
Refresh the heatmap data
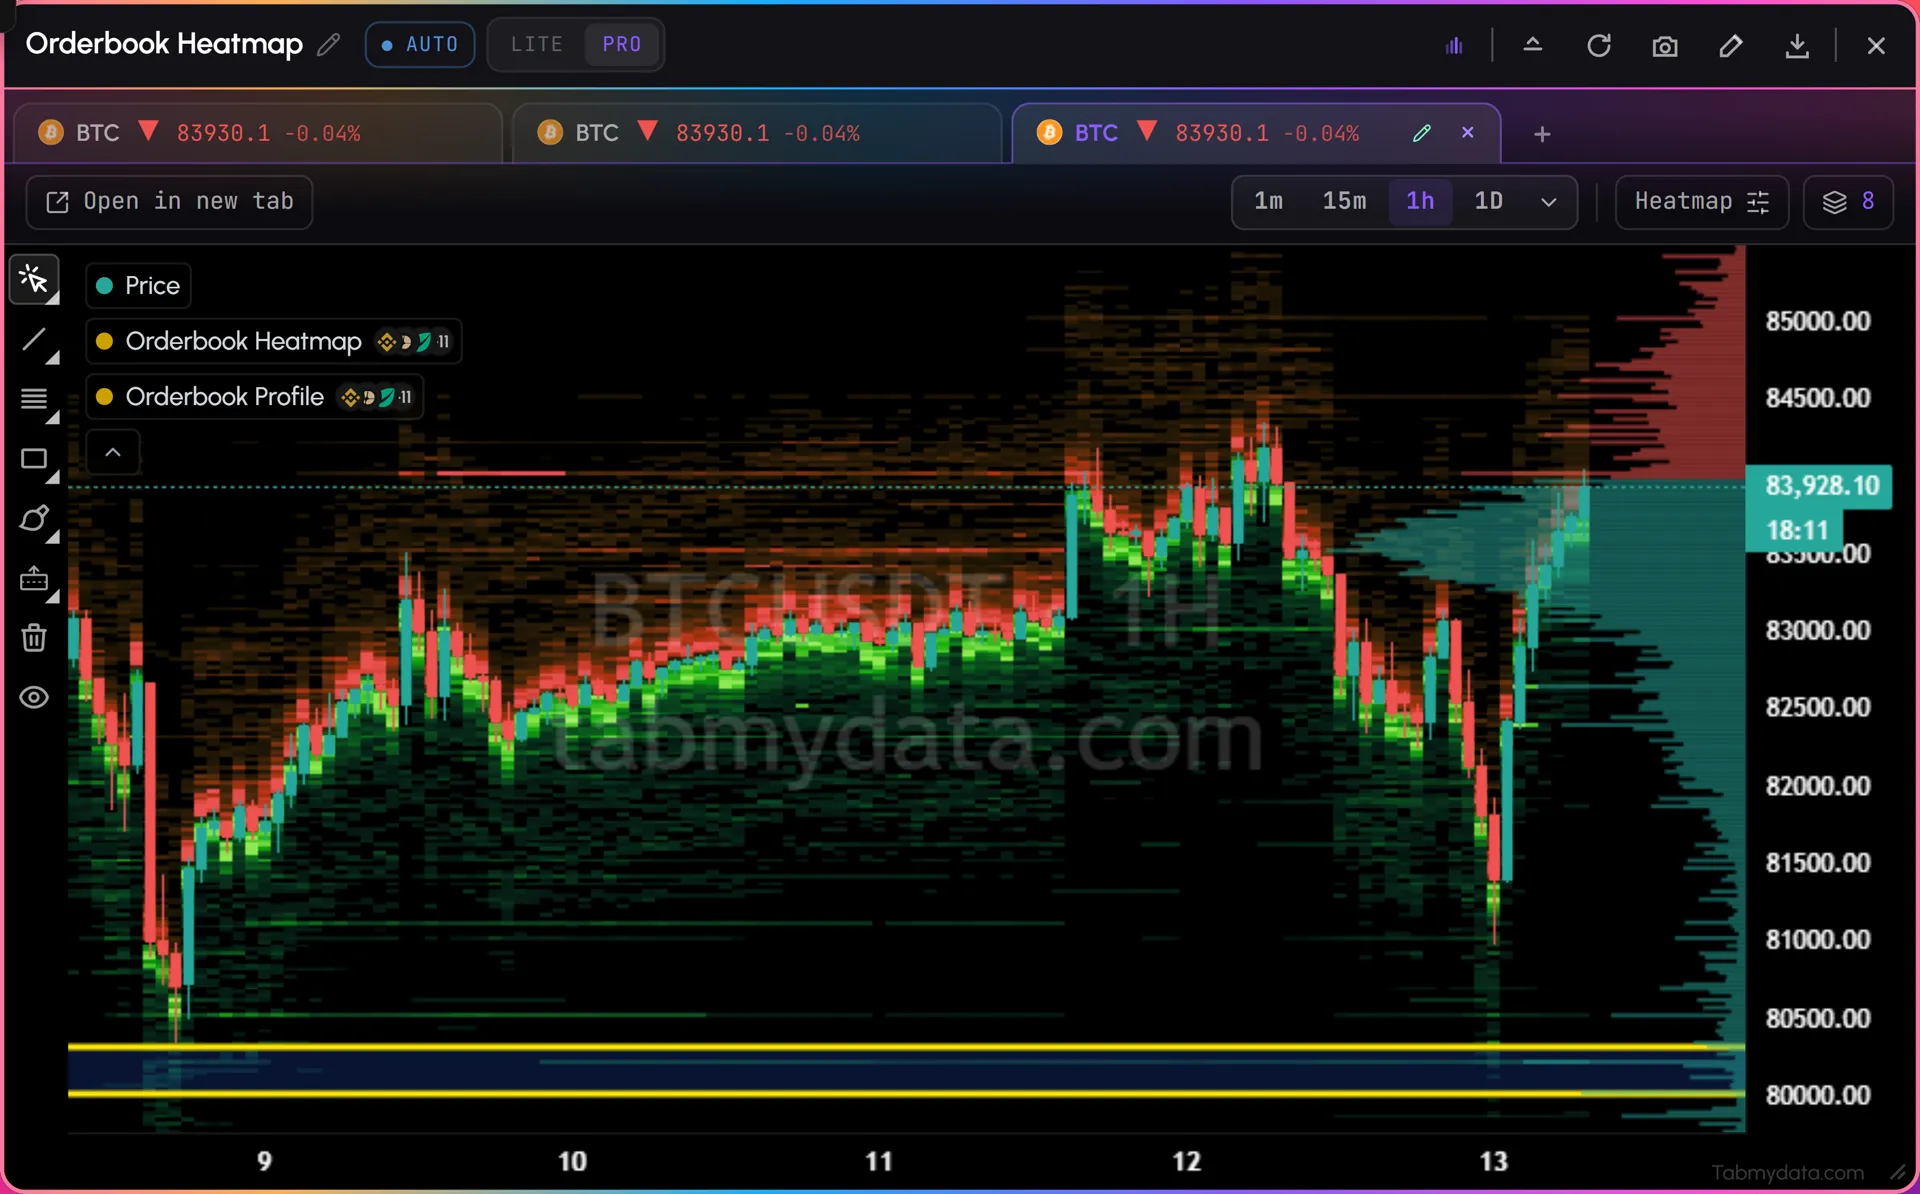coord(1599,46)
